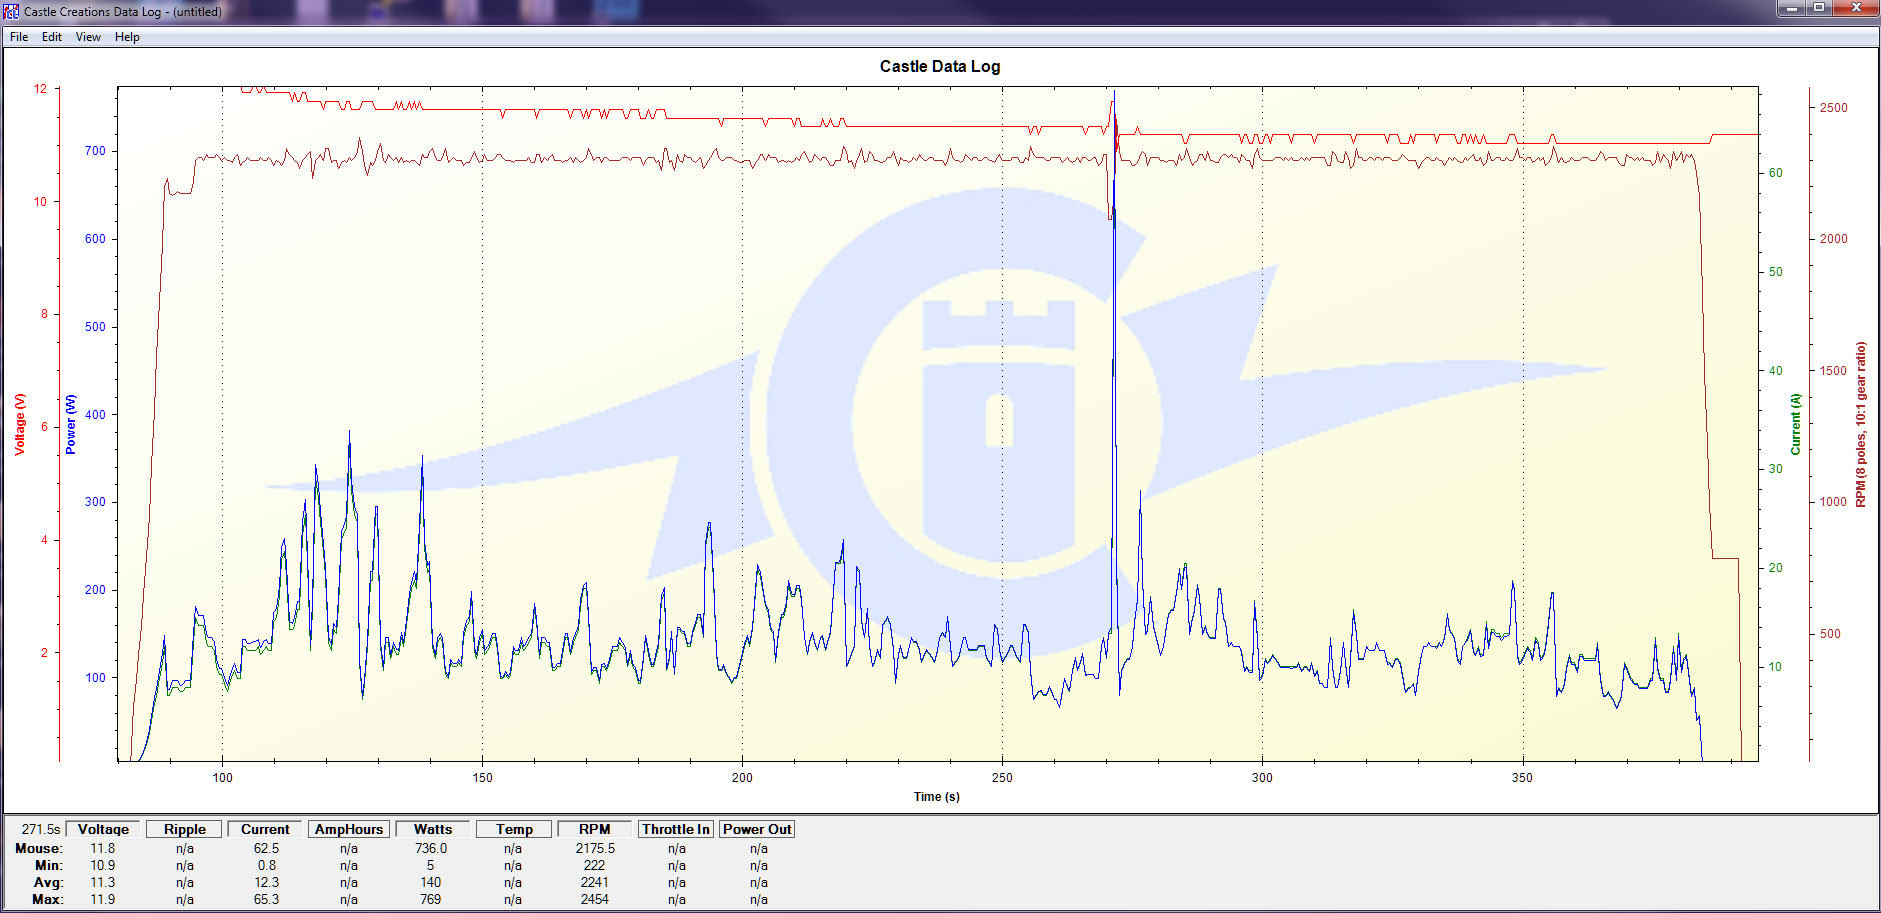Click the Max RPM value 2454
This screenshot has width=1881, height=913.
point(595,899)
